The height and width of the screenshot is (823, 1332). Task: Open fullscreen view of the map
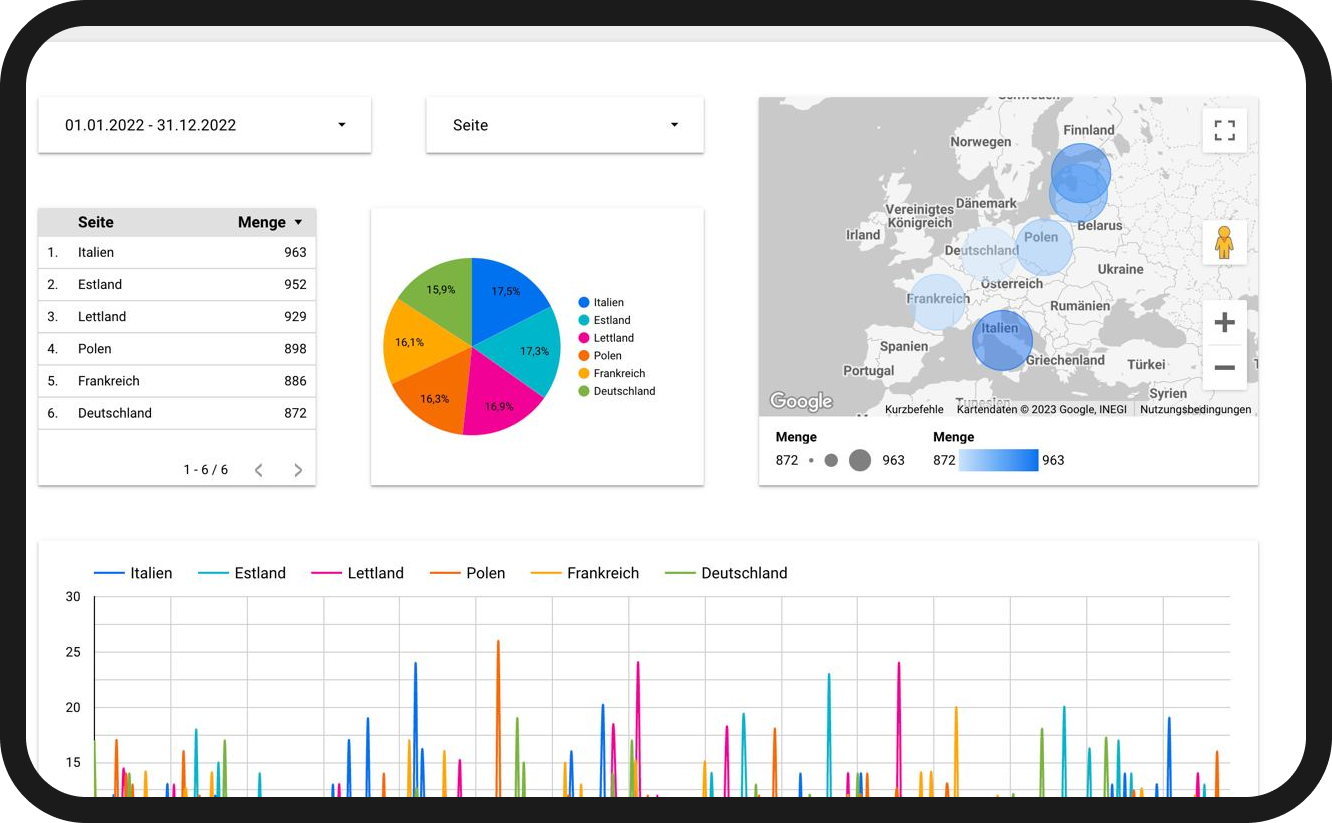pos(1224,130)
